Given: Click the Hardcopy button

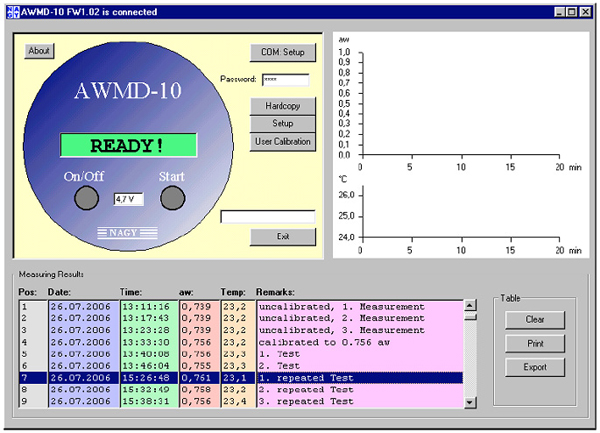Looking at the screenshot, I should pos(283,106).
